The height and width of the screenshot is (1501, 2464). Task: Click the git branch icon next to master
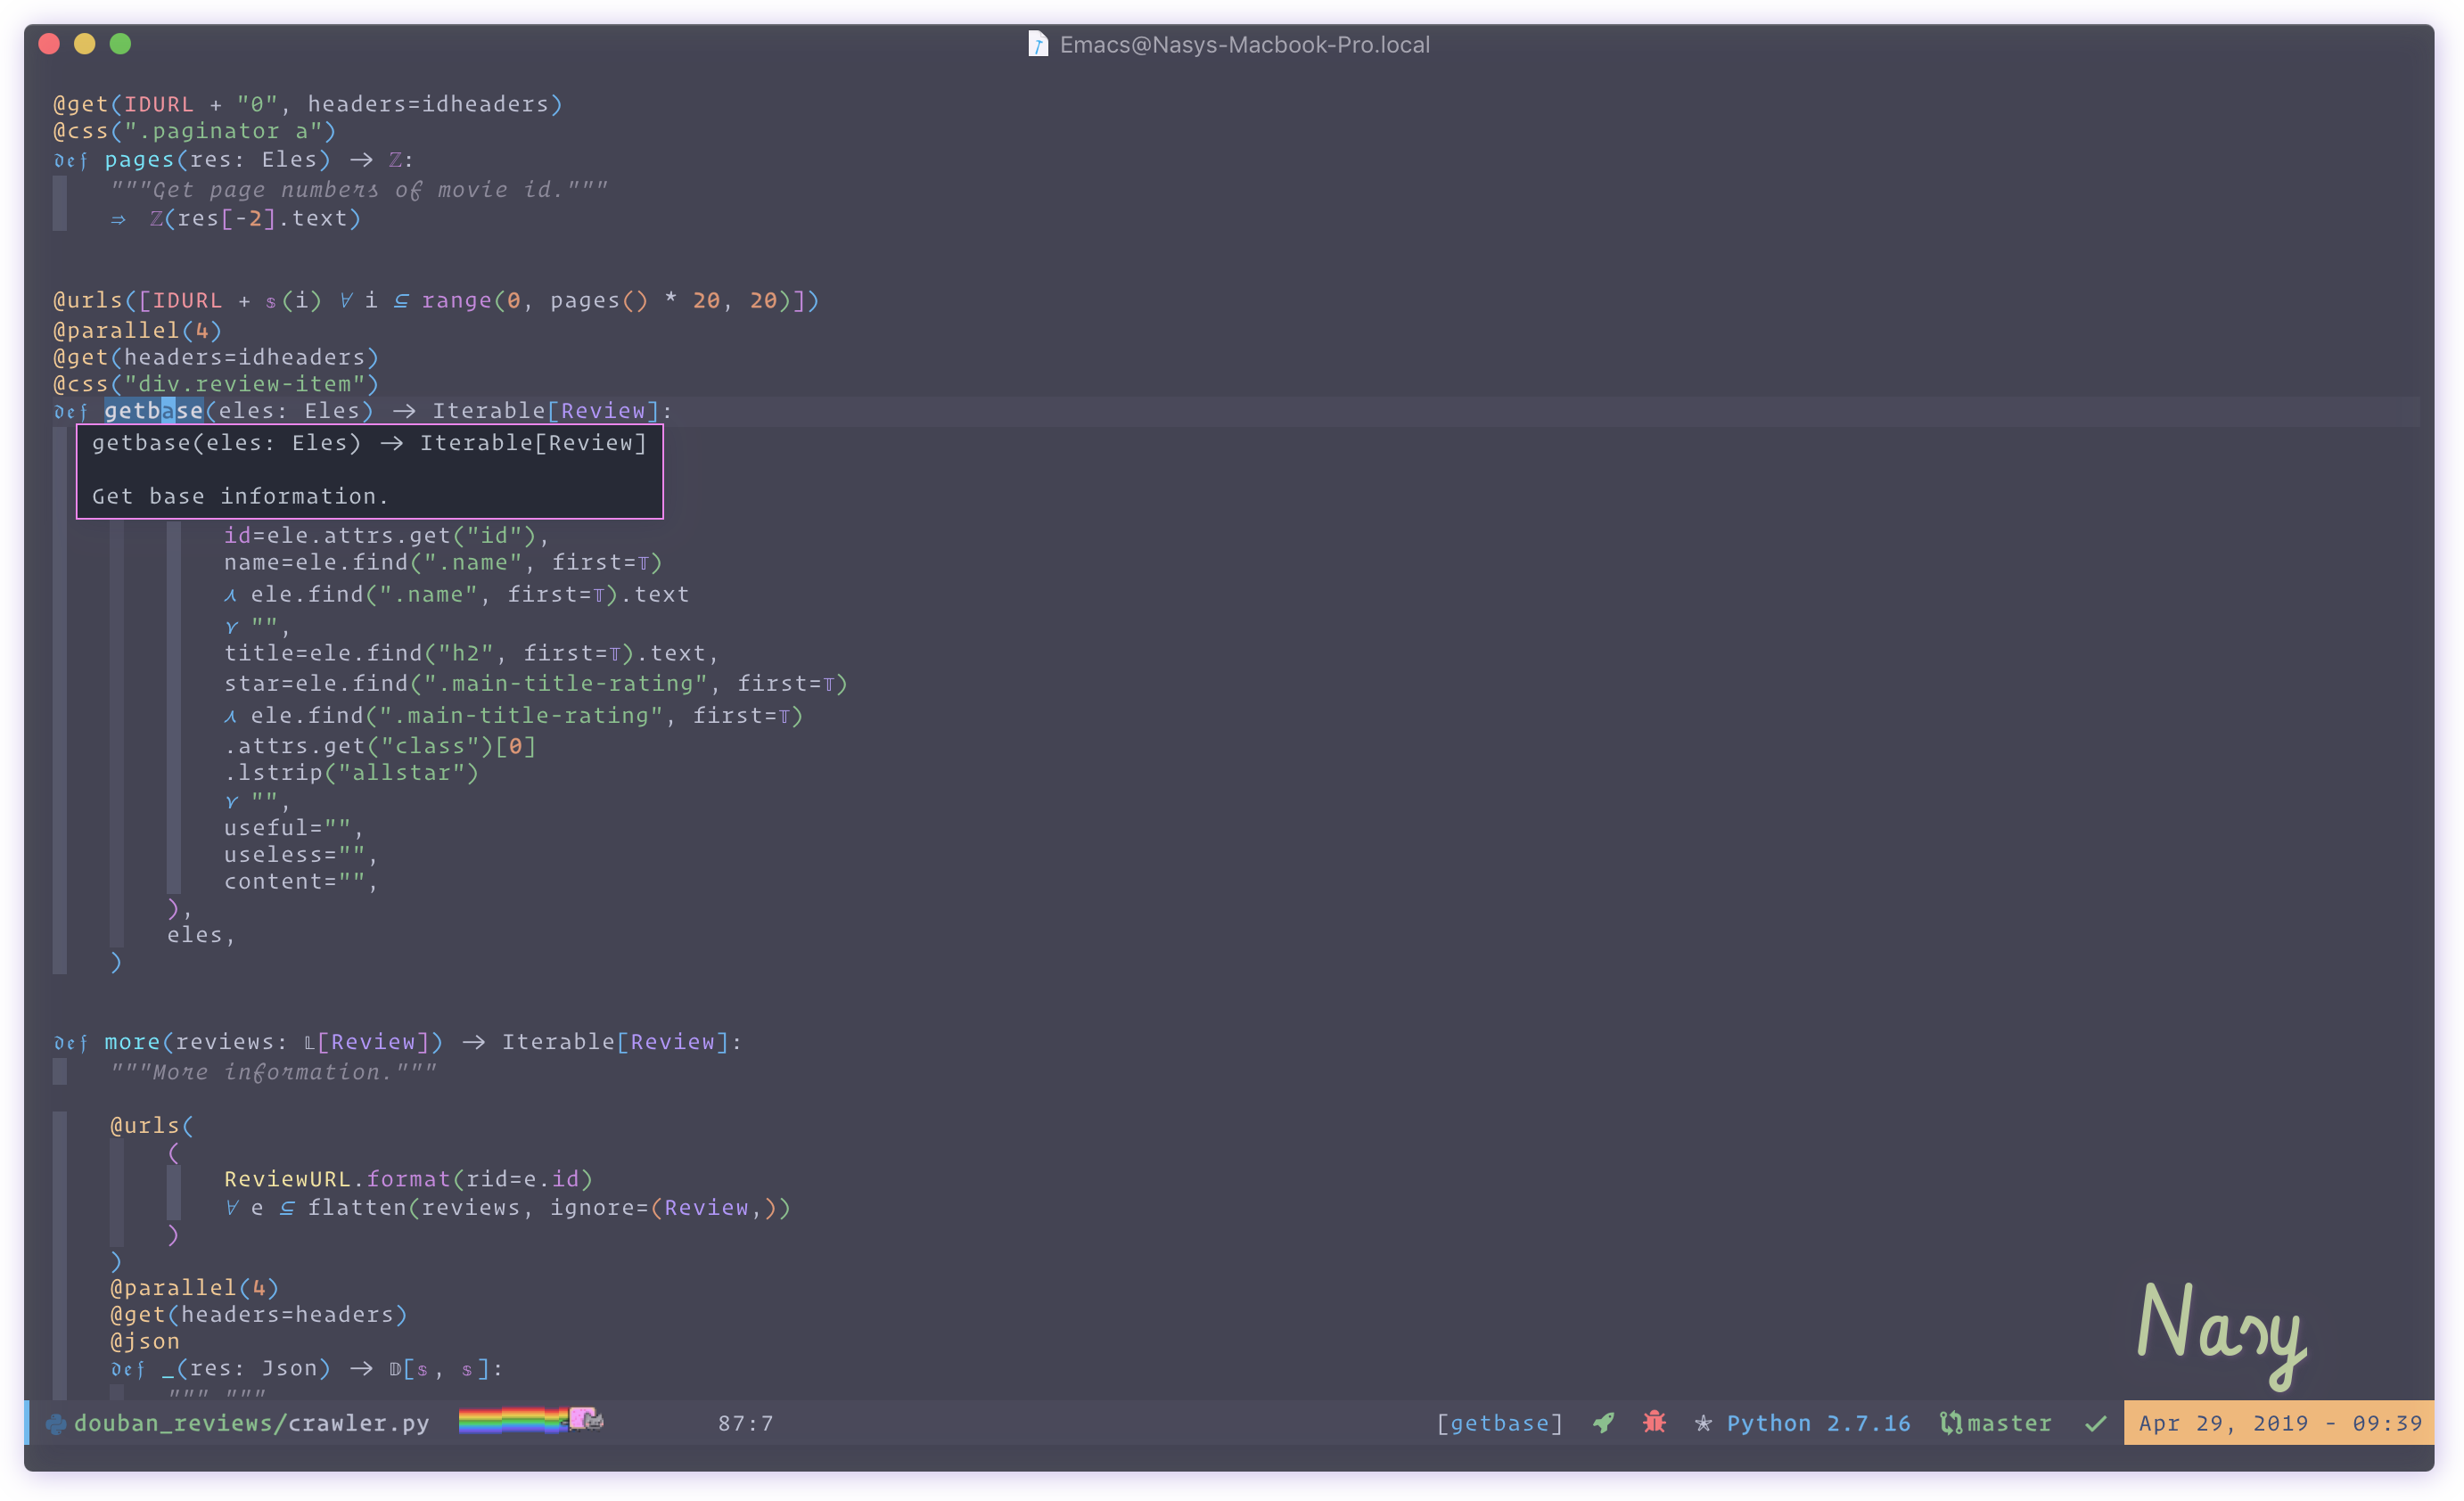click(1950, 1423)
